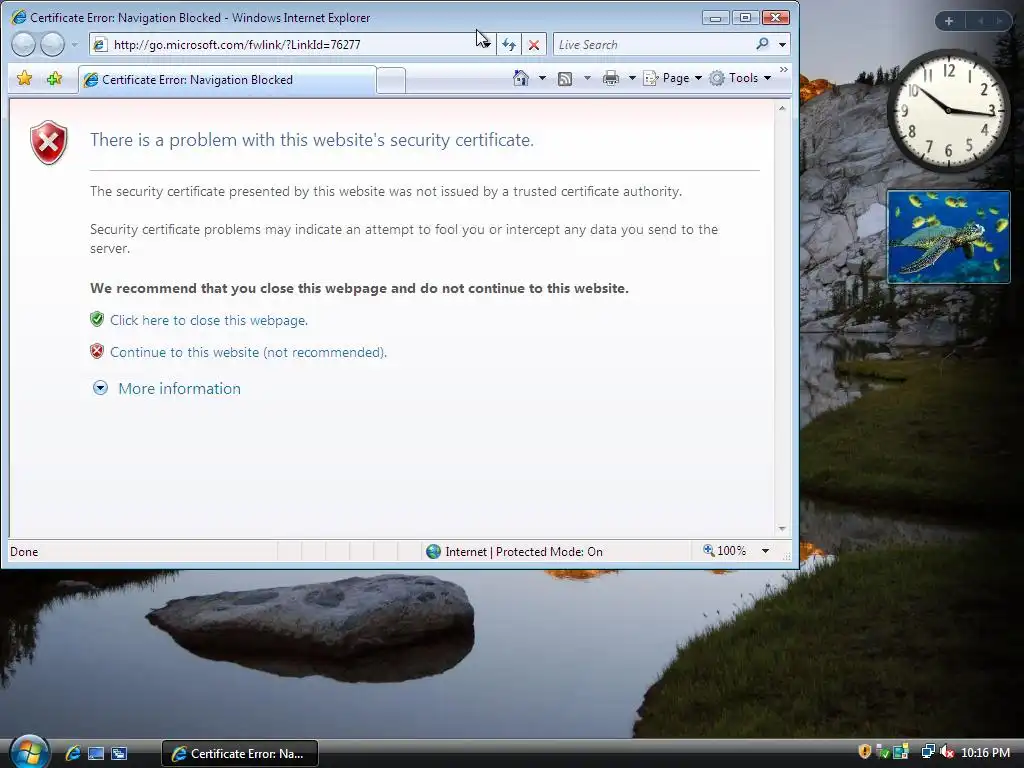1024x768 pixels.
Task: Click the Forward navigation button
Action: point(52,44)
